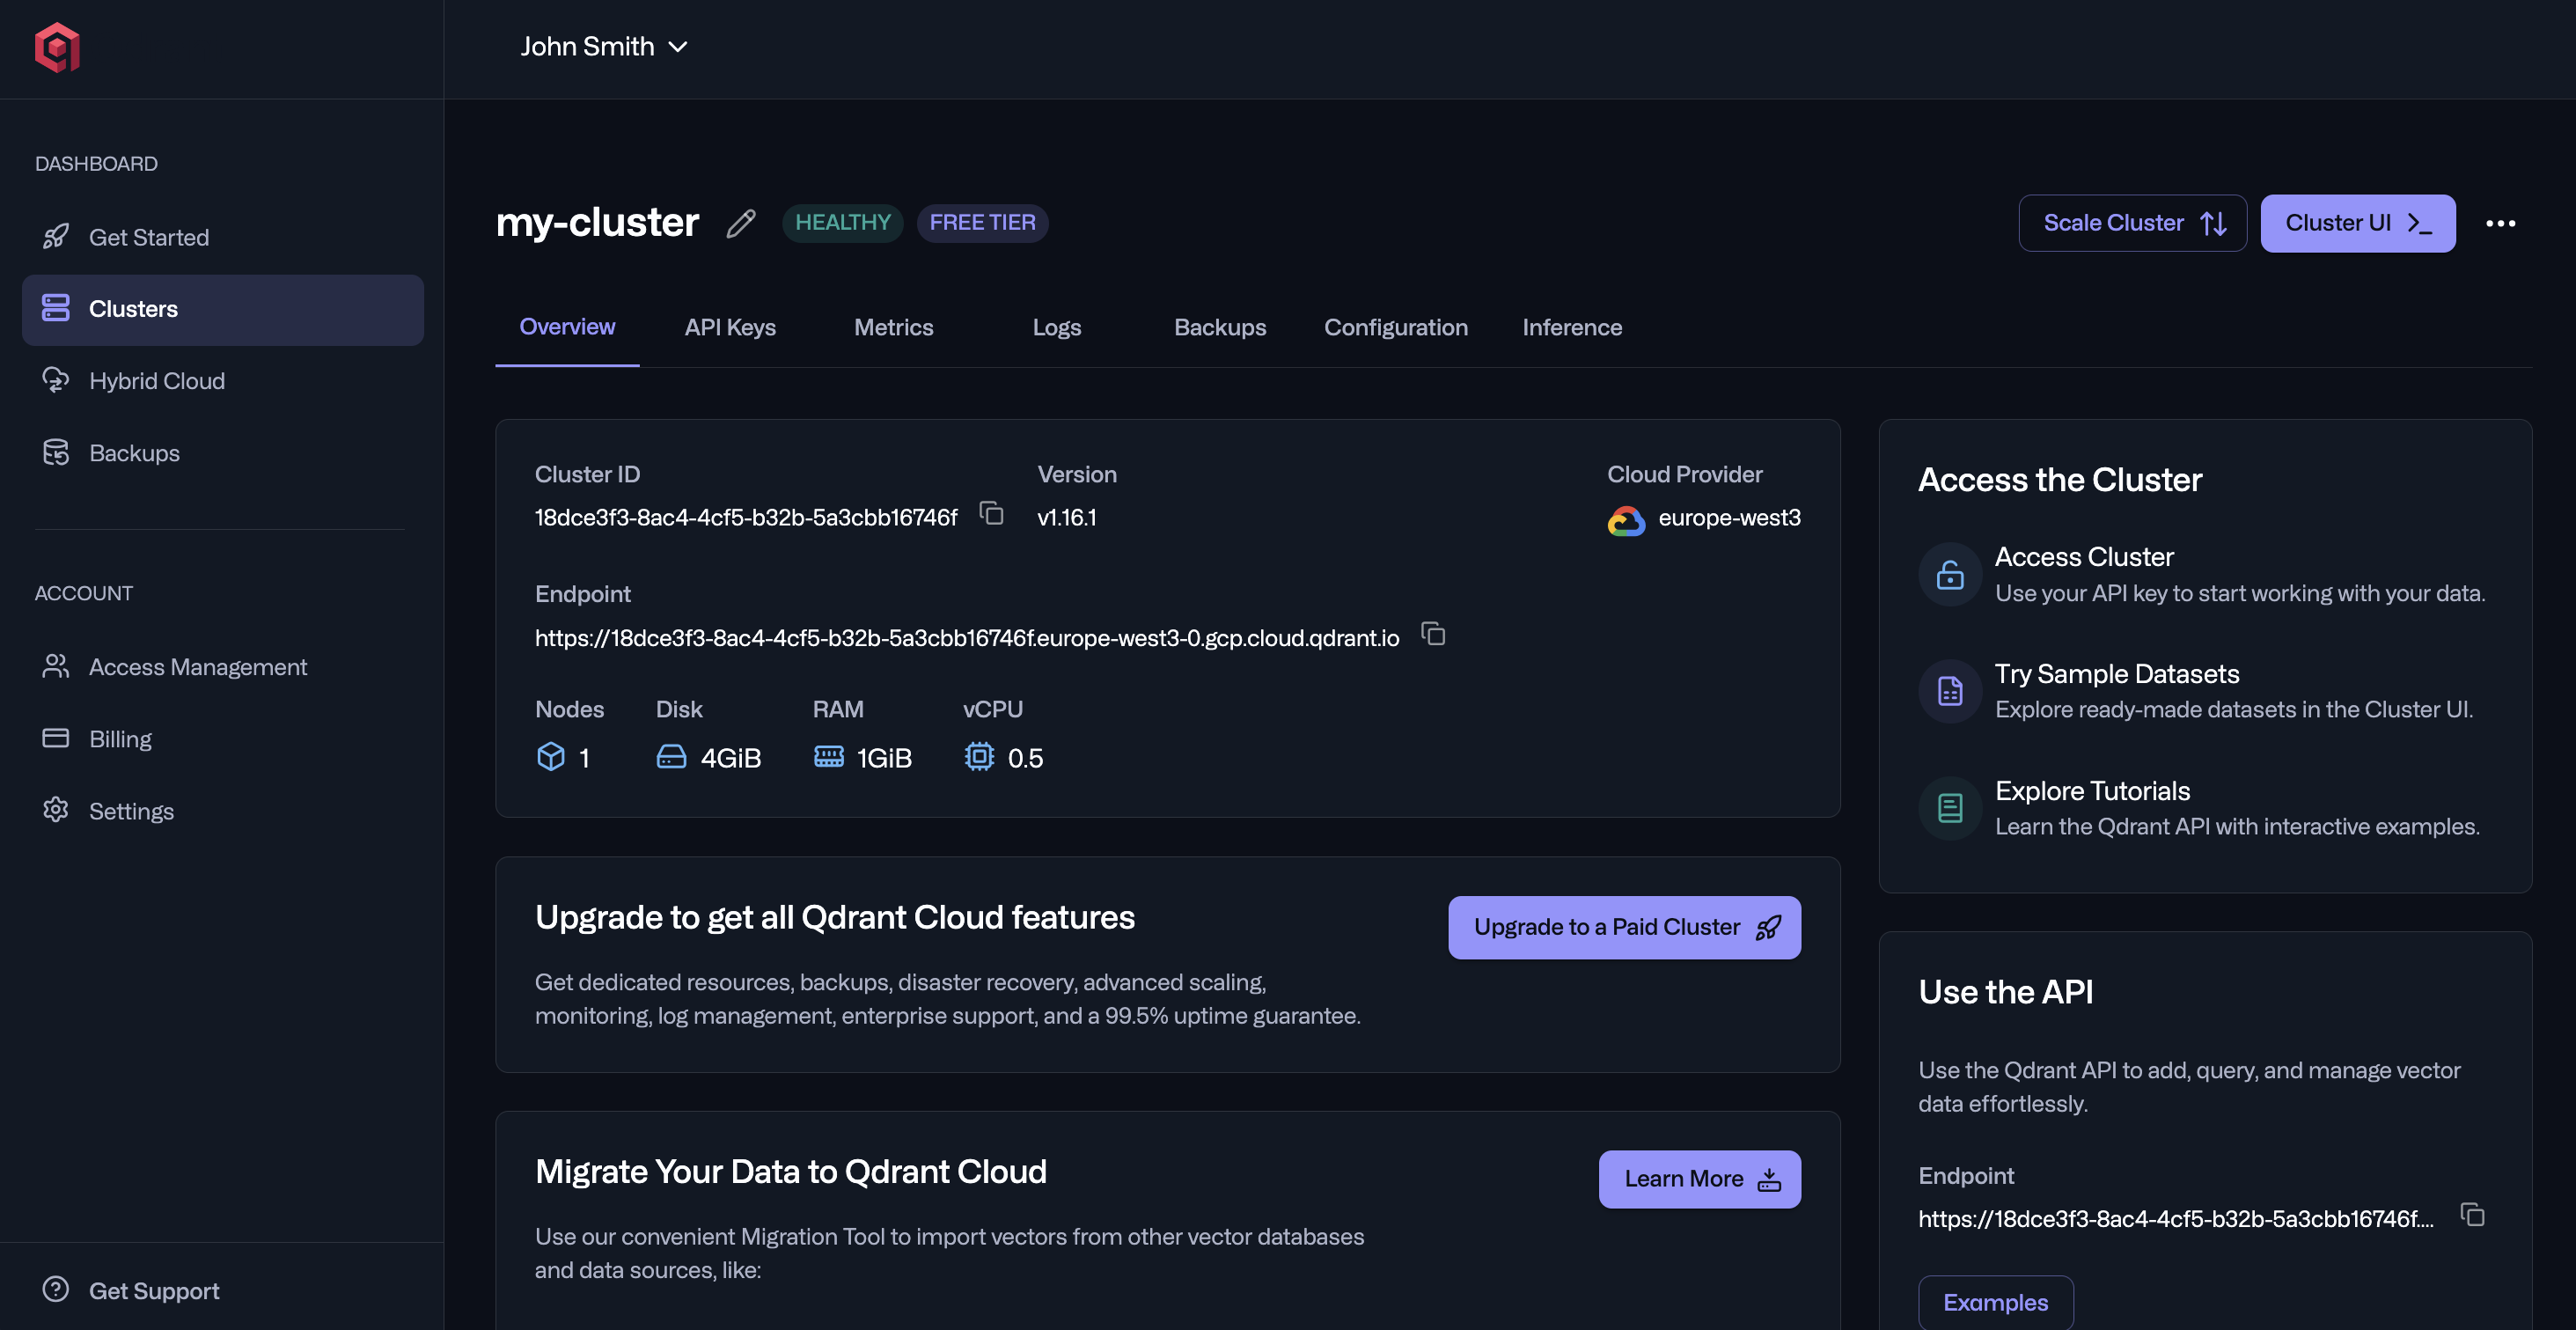
Task: Open the Configuration tab
Action: [x=1396, y=327]
